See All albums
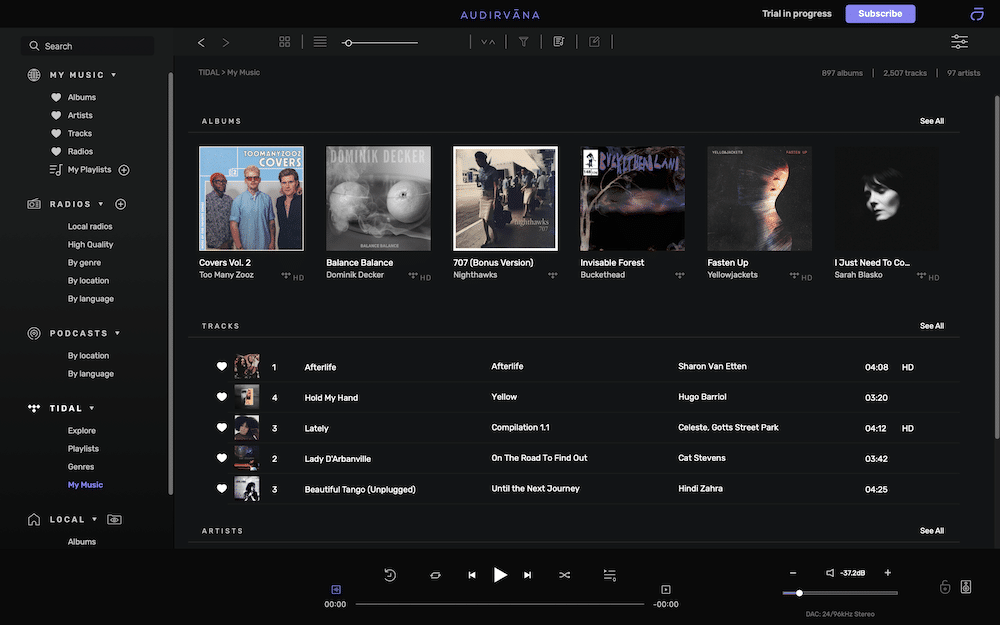1000x625 pixels. 932,121
